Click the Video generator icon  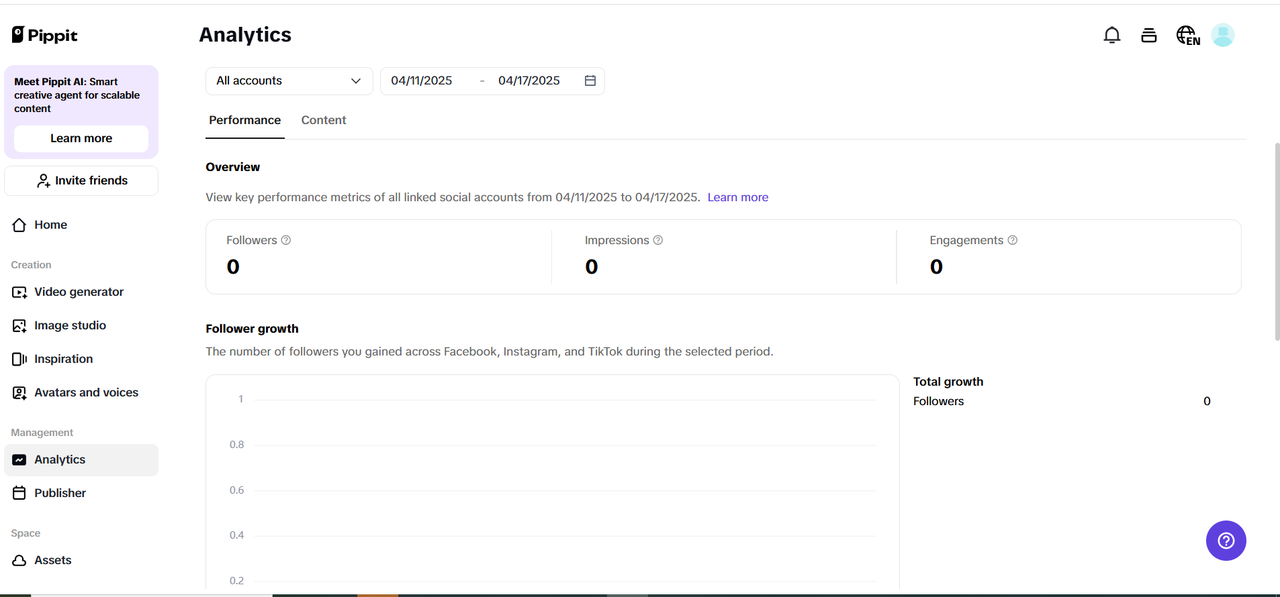(x=19, y=292)
